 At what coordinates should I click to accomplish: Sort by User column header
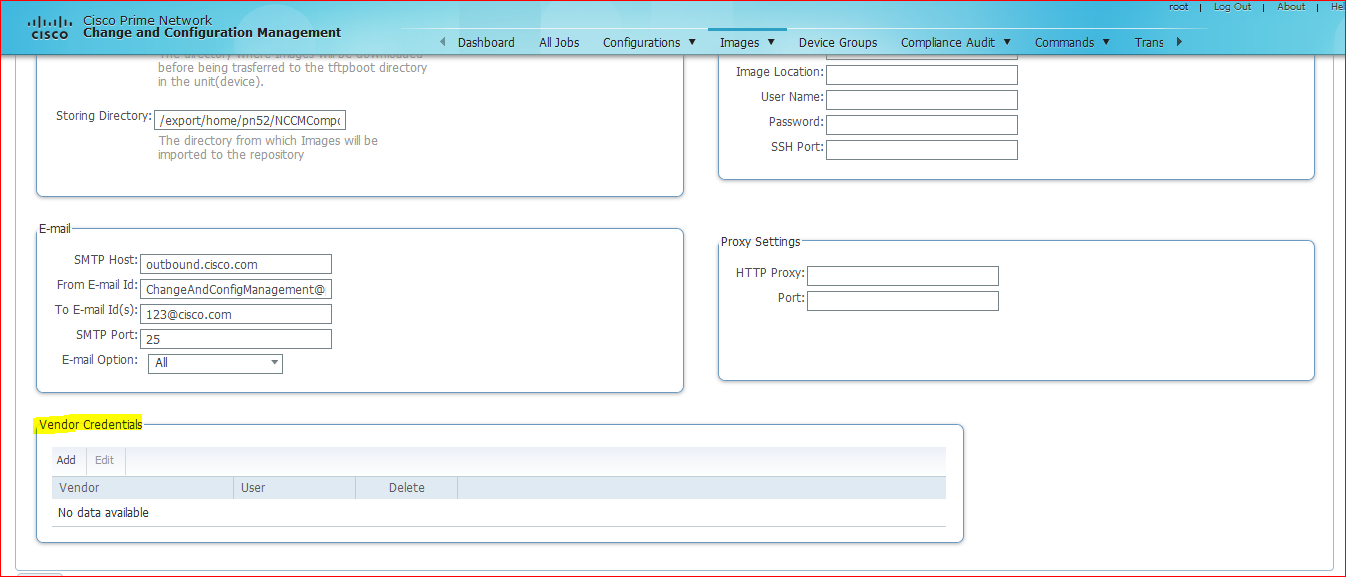pos(295,488)
